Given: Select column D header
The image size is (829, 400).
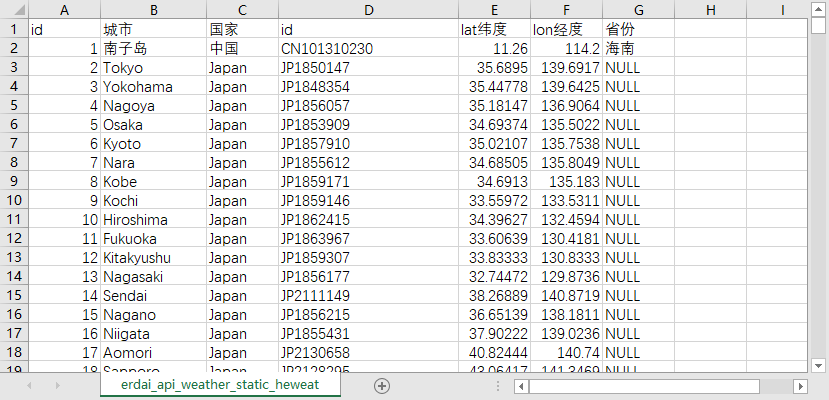Looking at the screenshot, I should coord(368,10).
